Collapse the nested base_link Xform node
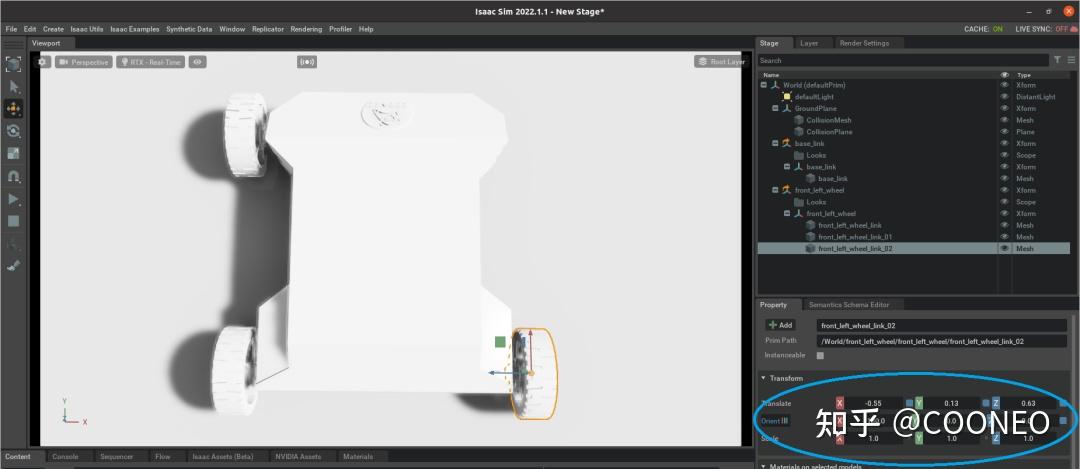Viewport: 1080px width, 469px height. (x=787, y=167)
